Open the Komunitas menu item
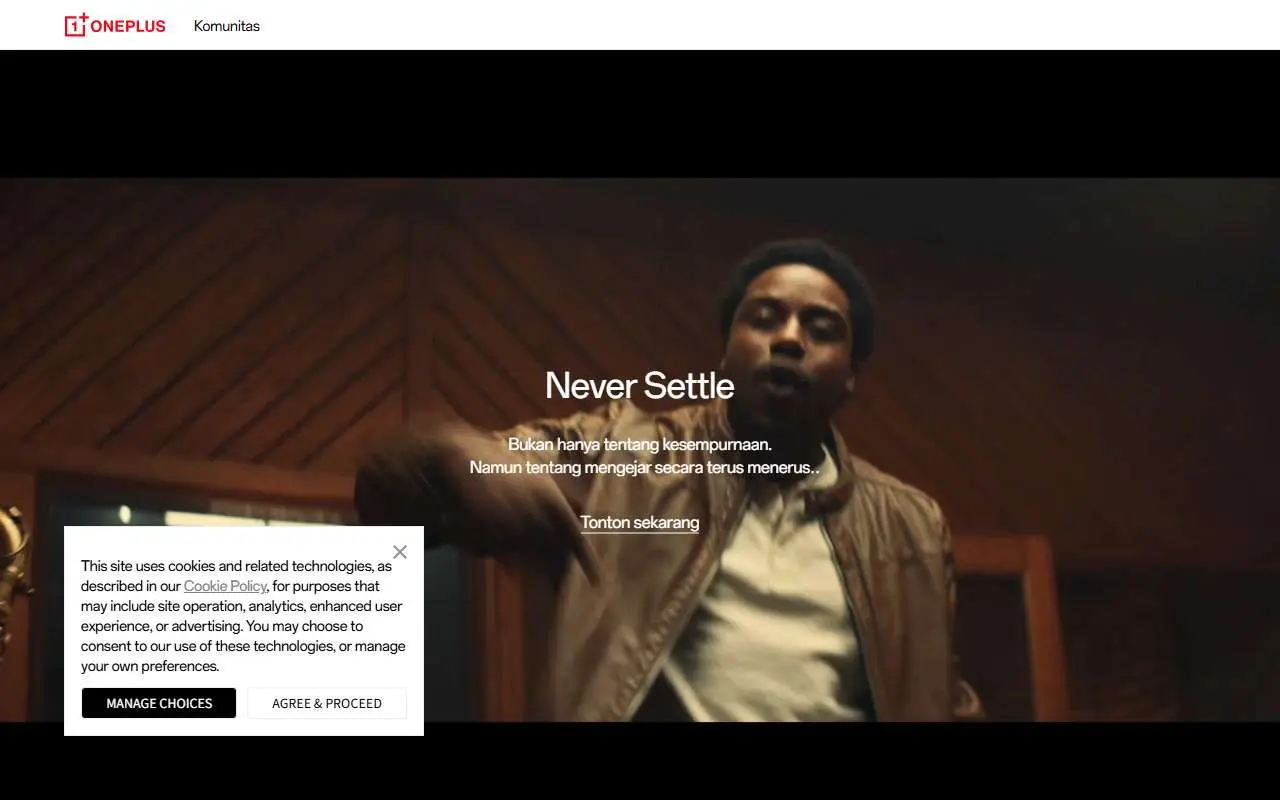1280x800 pixels. [x=227, y=26]
